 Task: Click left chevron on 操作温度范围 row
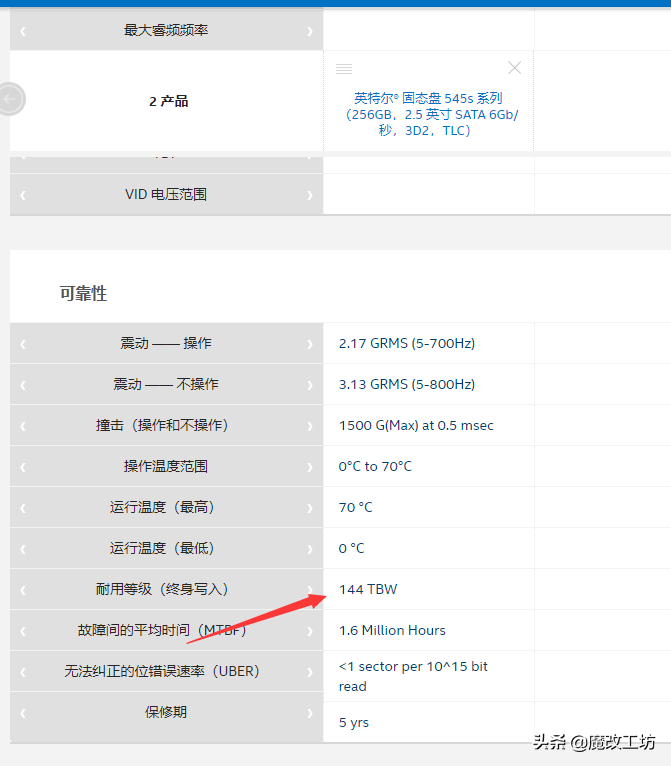[x=23, y=467]
